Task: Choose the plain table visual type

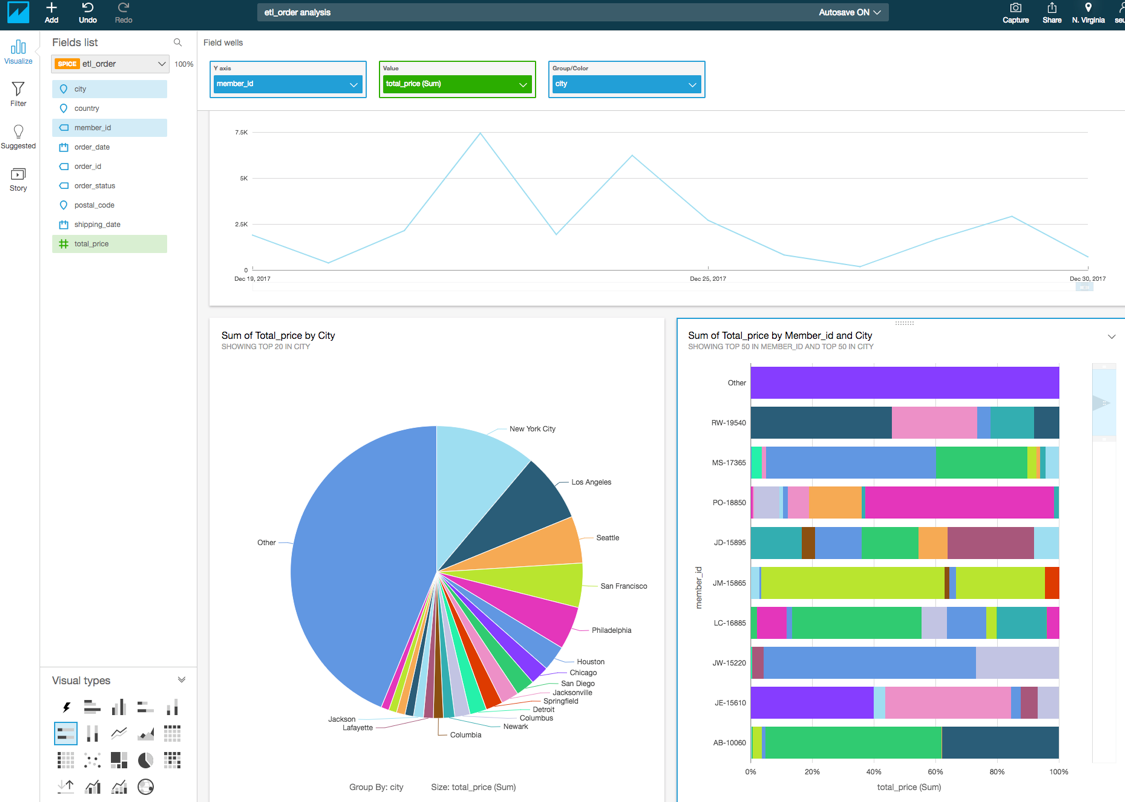Action: pos(66,760)
